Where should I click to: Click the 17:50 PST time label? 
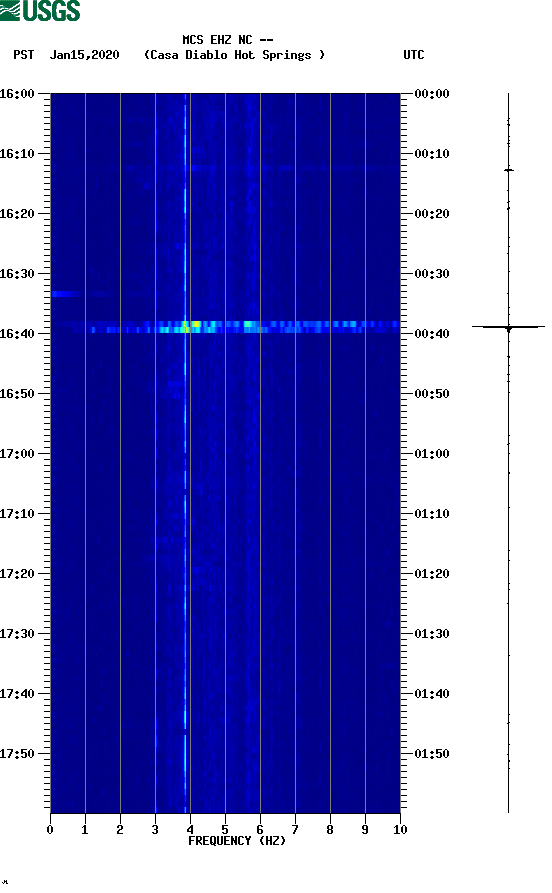click(x=17, y=753)
